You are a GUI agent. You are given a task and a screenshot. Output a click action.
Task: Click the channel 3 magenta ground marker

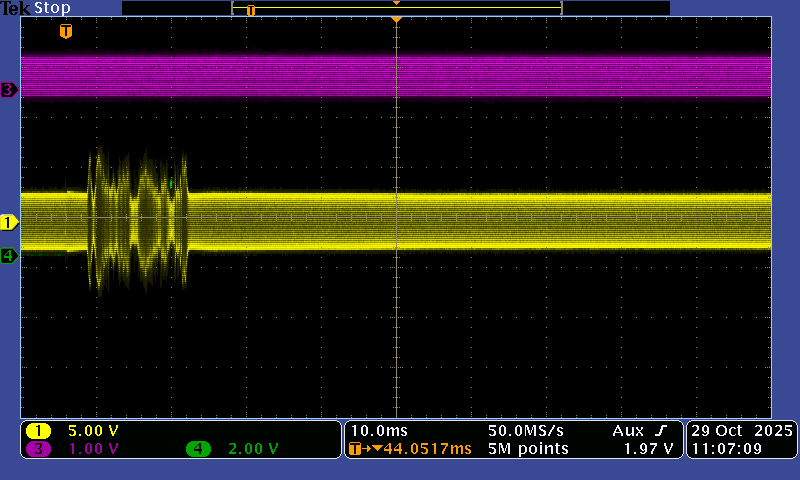click(x=9, y=90)
